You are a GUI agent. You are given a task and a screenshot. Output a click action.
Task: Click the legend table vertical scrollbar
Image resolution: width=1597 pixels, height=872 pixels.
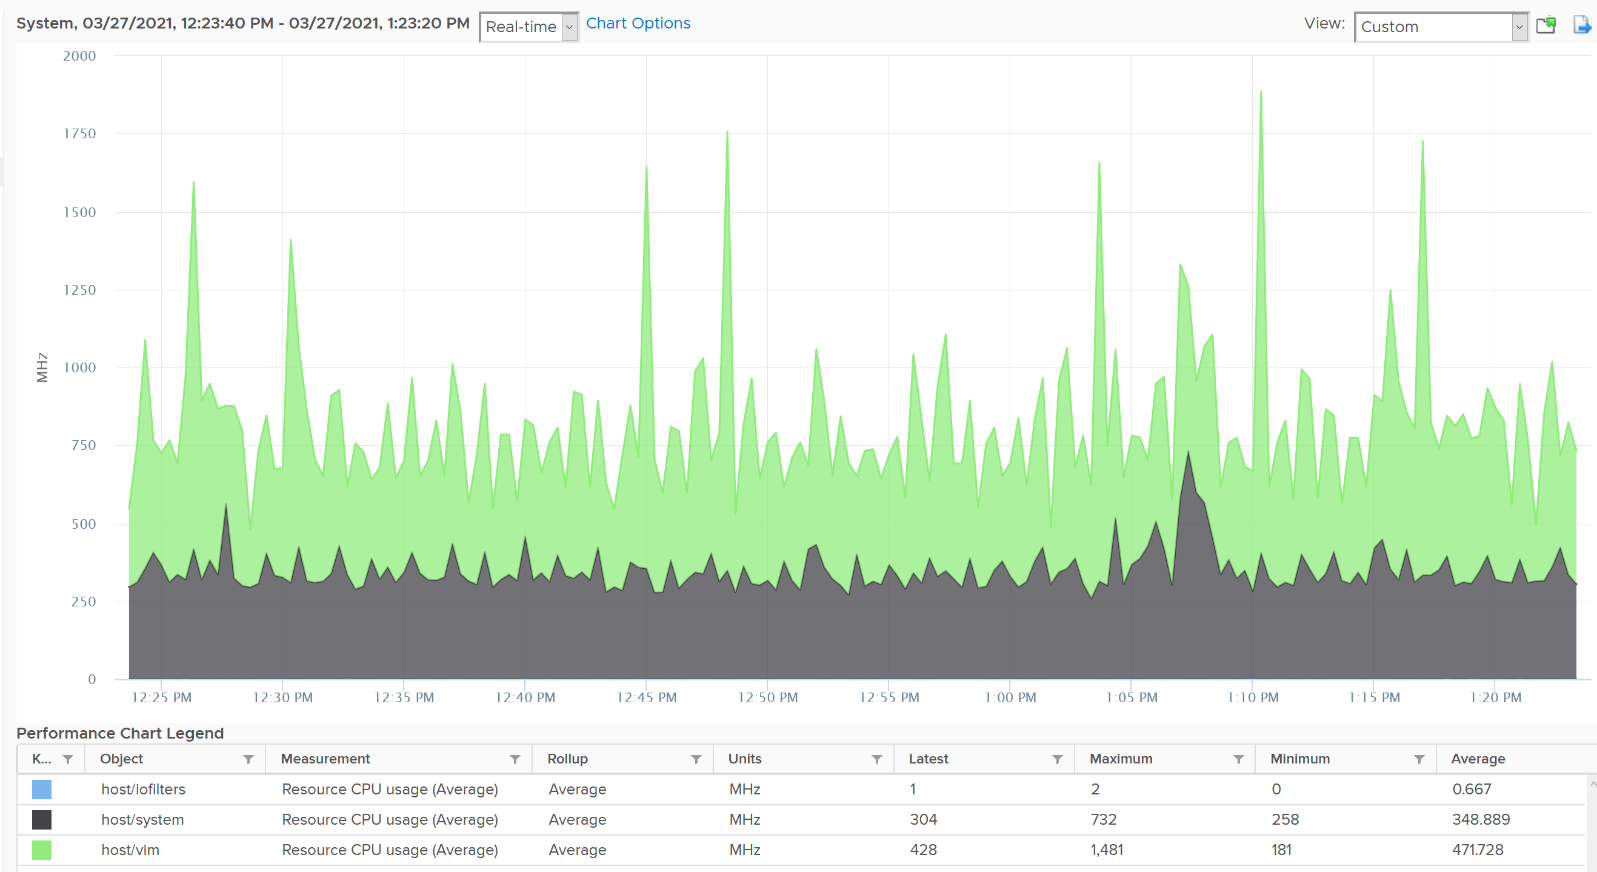(x=1591, y=824)
